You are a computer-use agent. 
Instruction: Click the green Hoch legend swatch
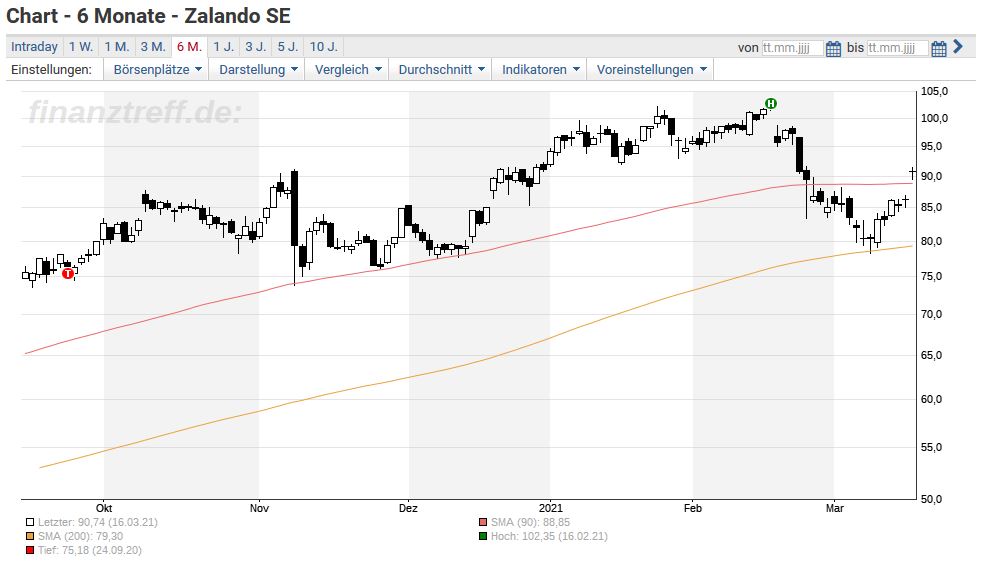pyautogui.click(x=483, y=536)
